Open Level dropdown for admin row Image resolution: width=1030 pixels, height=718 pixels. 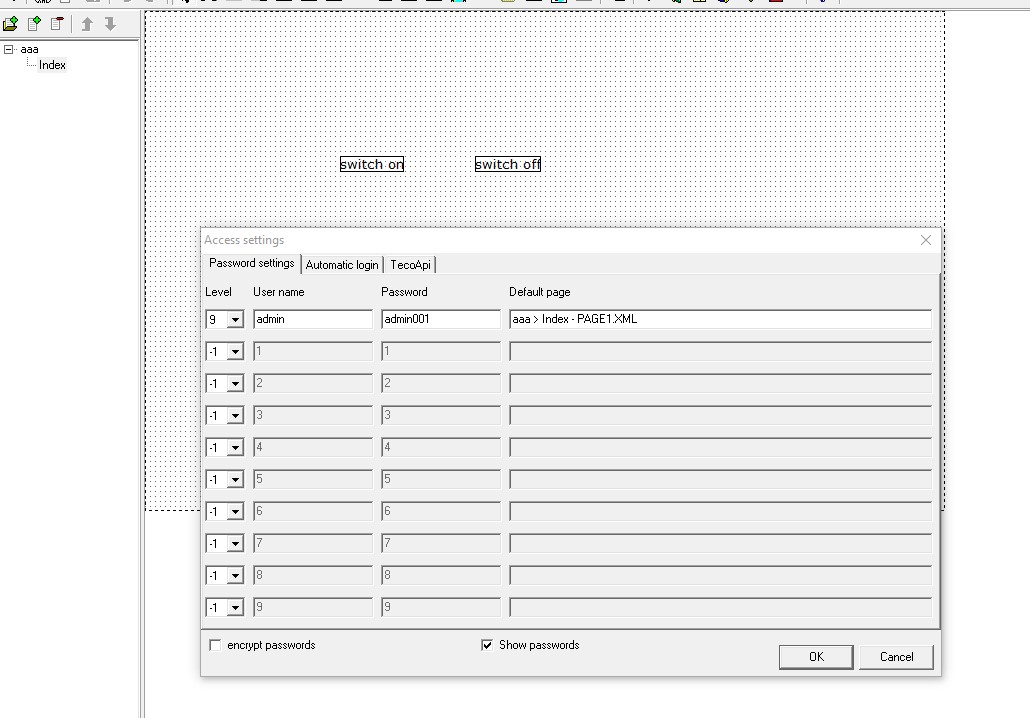tap(235, 319)
